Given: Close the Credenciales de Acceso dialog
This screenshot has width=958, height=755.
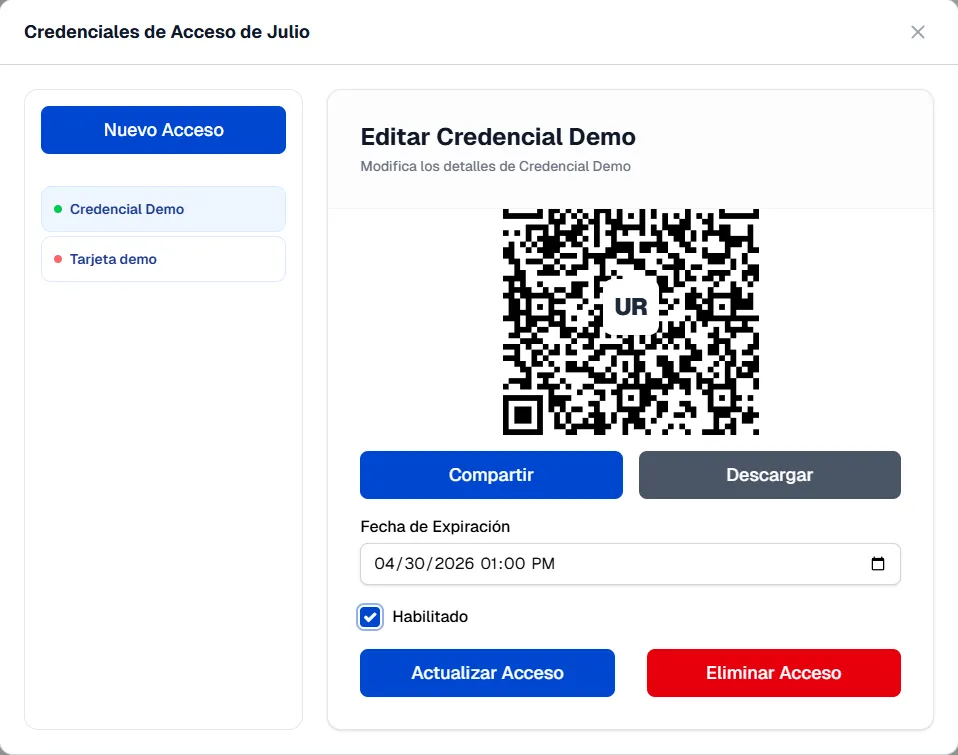Looking at the screenshot, I should 917,32.
